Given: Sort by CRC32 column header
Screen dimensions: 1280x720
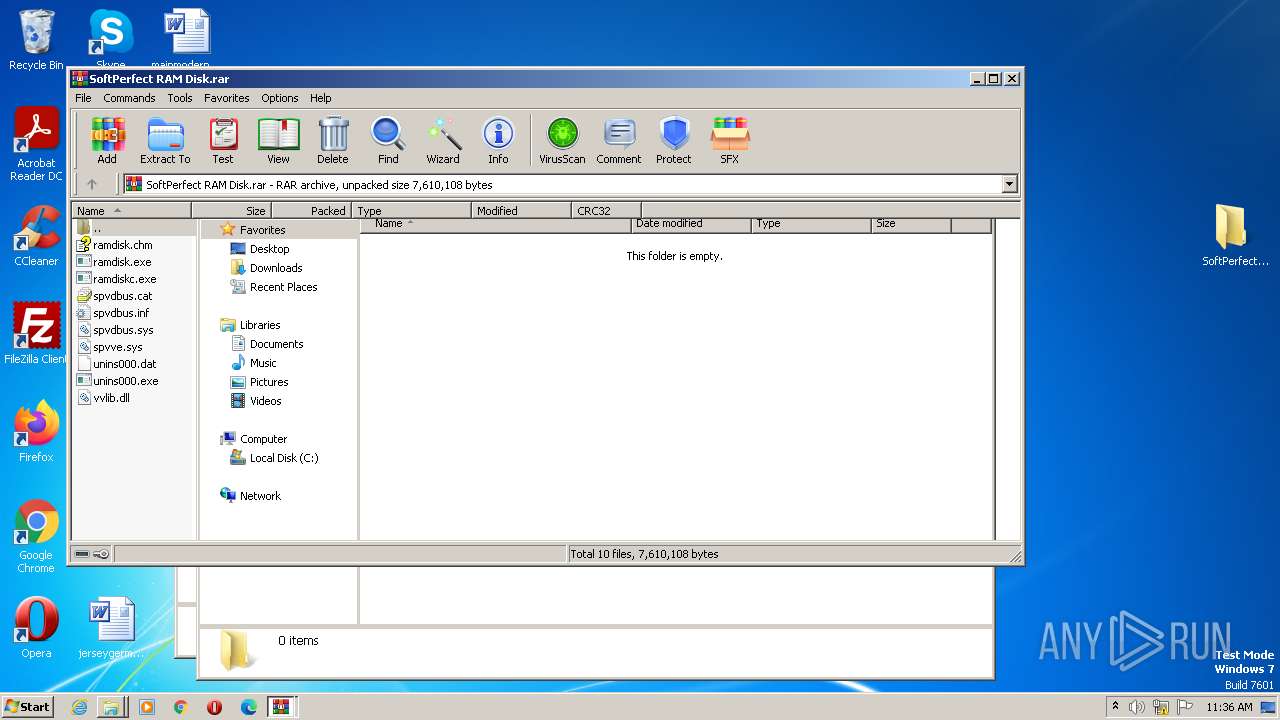Looking at the screenshot, I should point(606,211).
